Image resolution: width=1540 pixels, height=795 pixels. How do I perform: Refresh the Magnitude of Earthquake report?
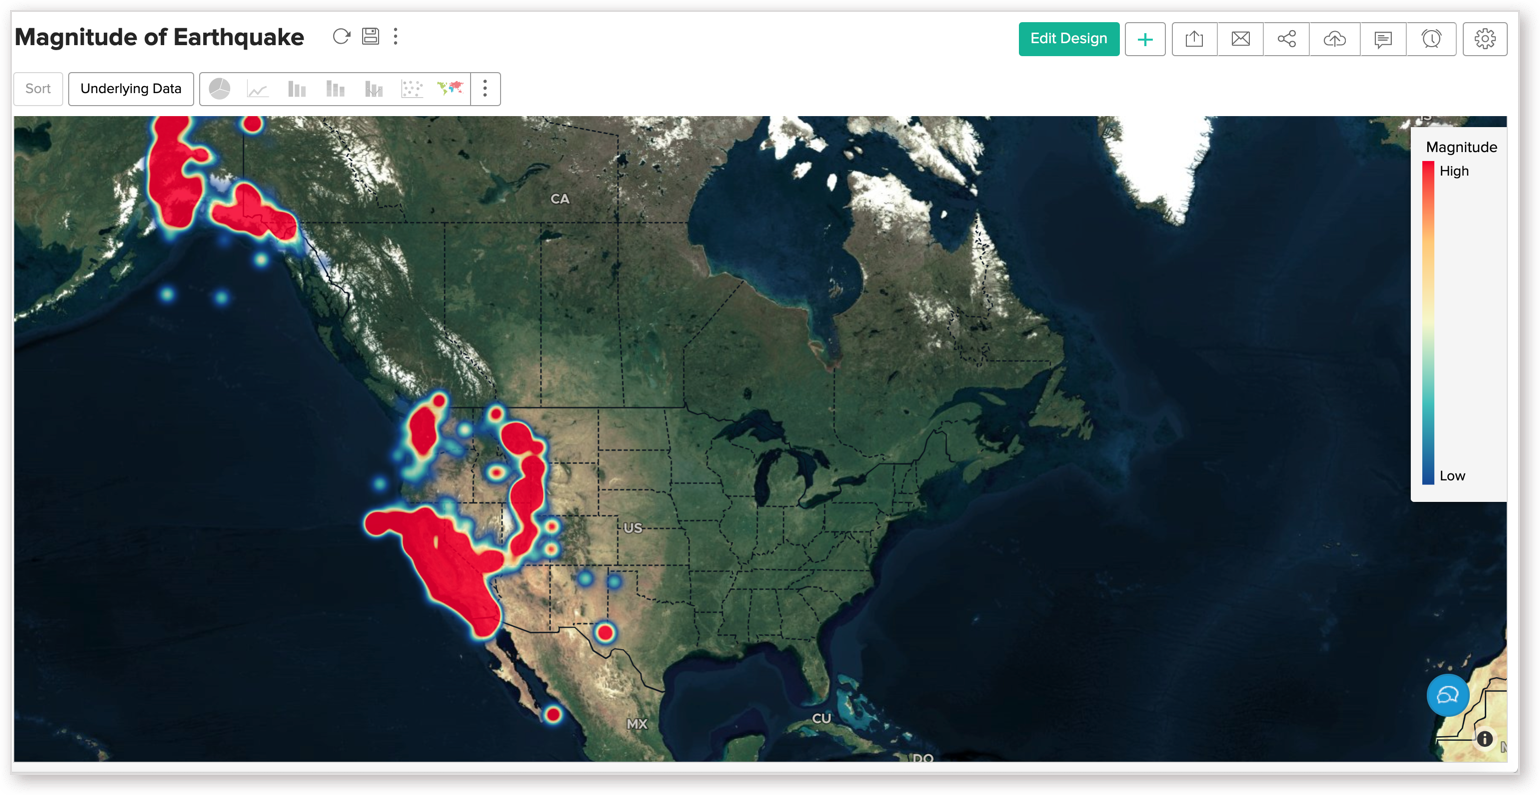point(341,37)
